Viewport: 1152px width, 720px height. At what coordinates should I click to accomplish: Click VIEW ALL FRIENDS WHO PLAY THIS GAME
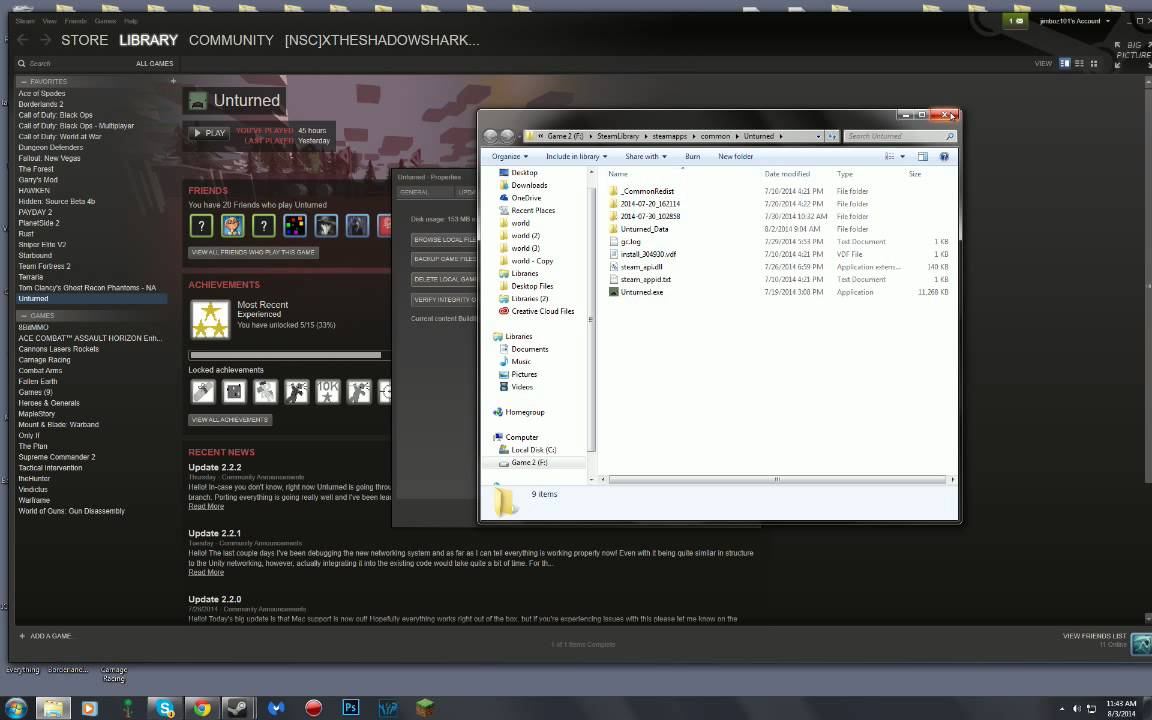click(x=253, y=252)
